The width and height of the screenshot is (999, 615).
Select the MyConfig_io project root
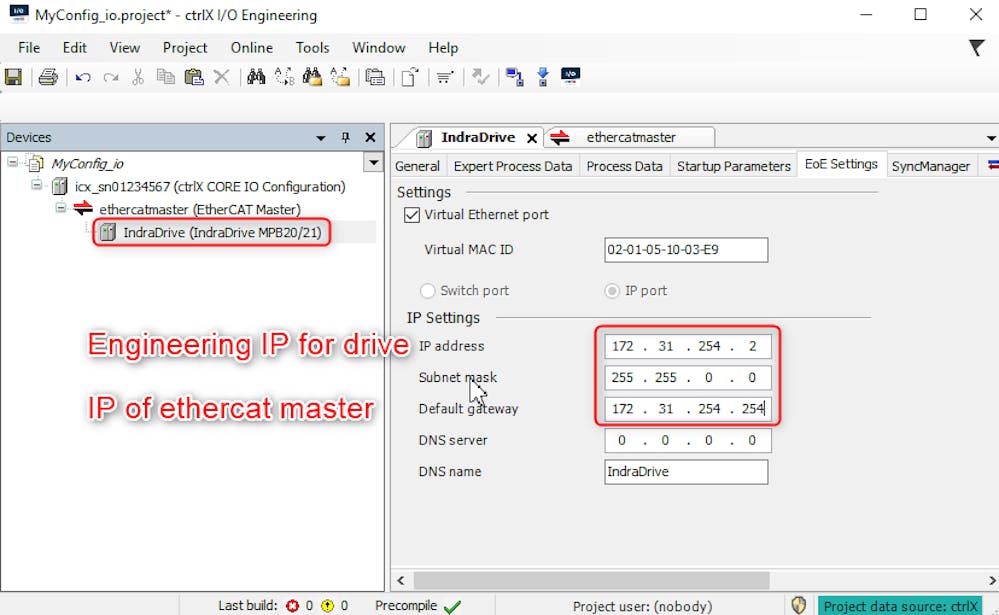(87, 164)
